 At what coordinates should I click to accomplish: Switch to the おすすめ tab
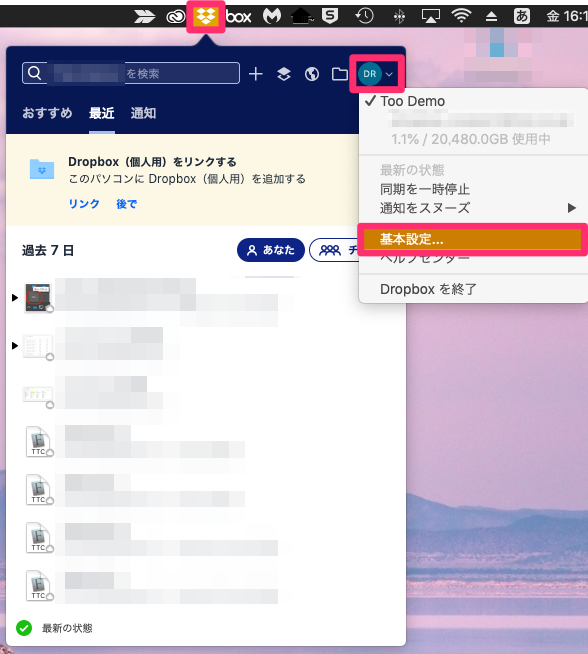point(47,113)
